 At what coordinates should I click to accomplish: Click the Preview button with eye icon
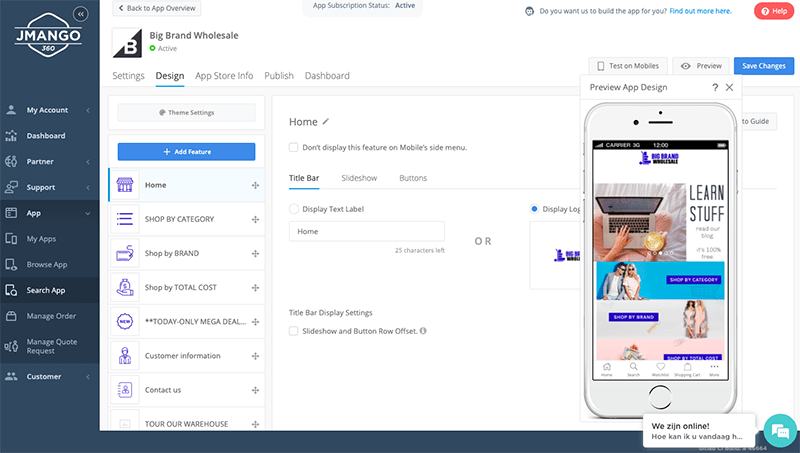702,66
